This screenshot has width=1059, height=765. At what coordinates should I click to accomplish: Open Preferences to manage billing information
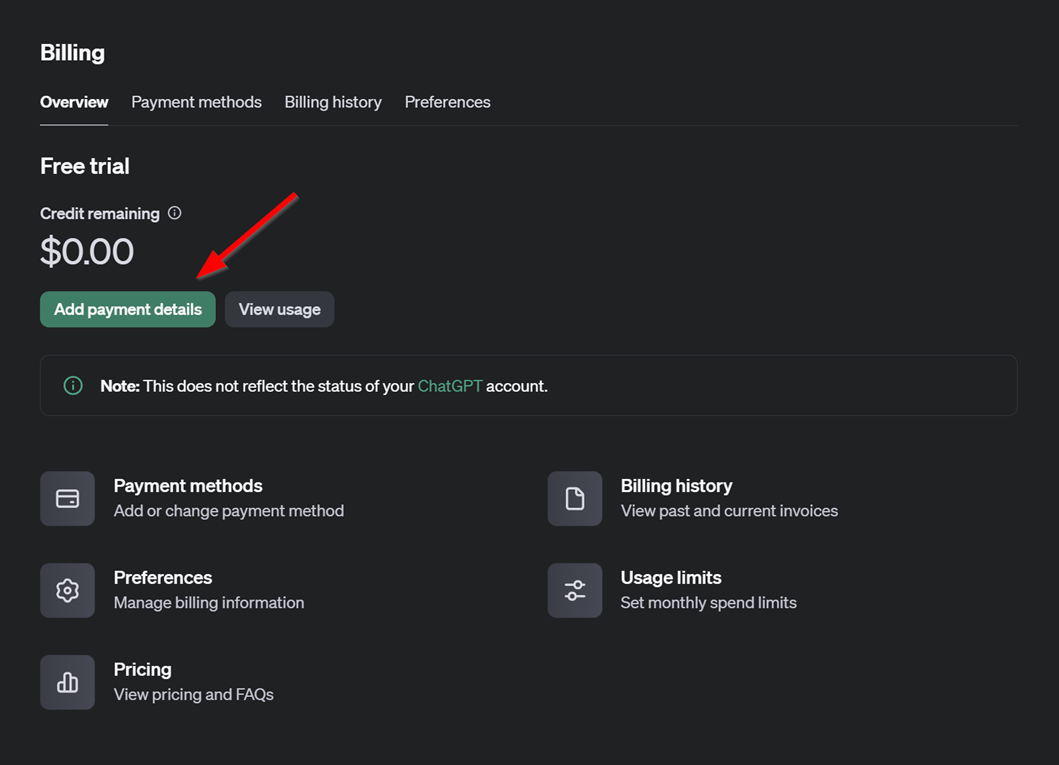click(x=162, y=577)
